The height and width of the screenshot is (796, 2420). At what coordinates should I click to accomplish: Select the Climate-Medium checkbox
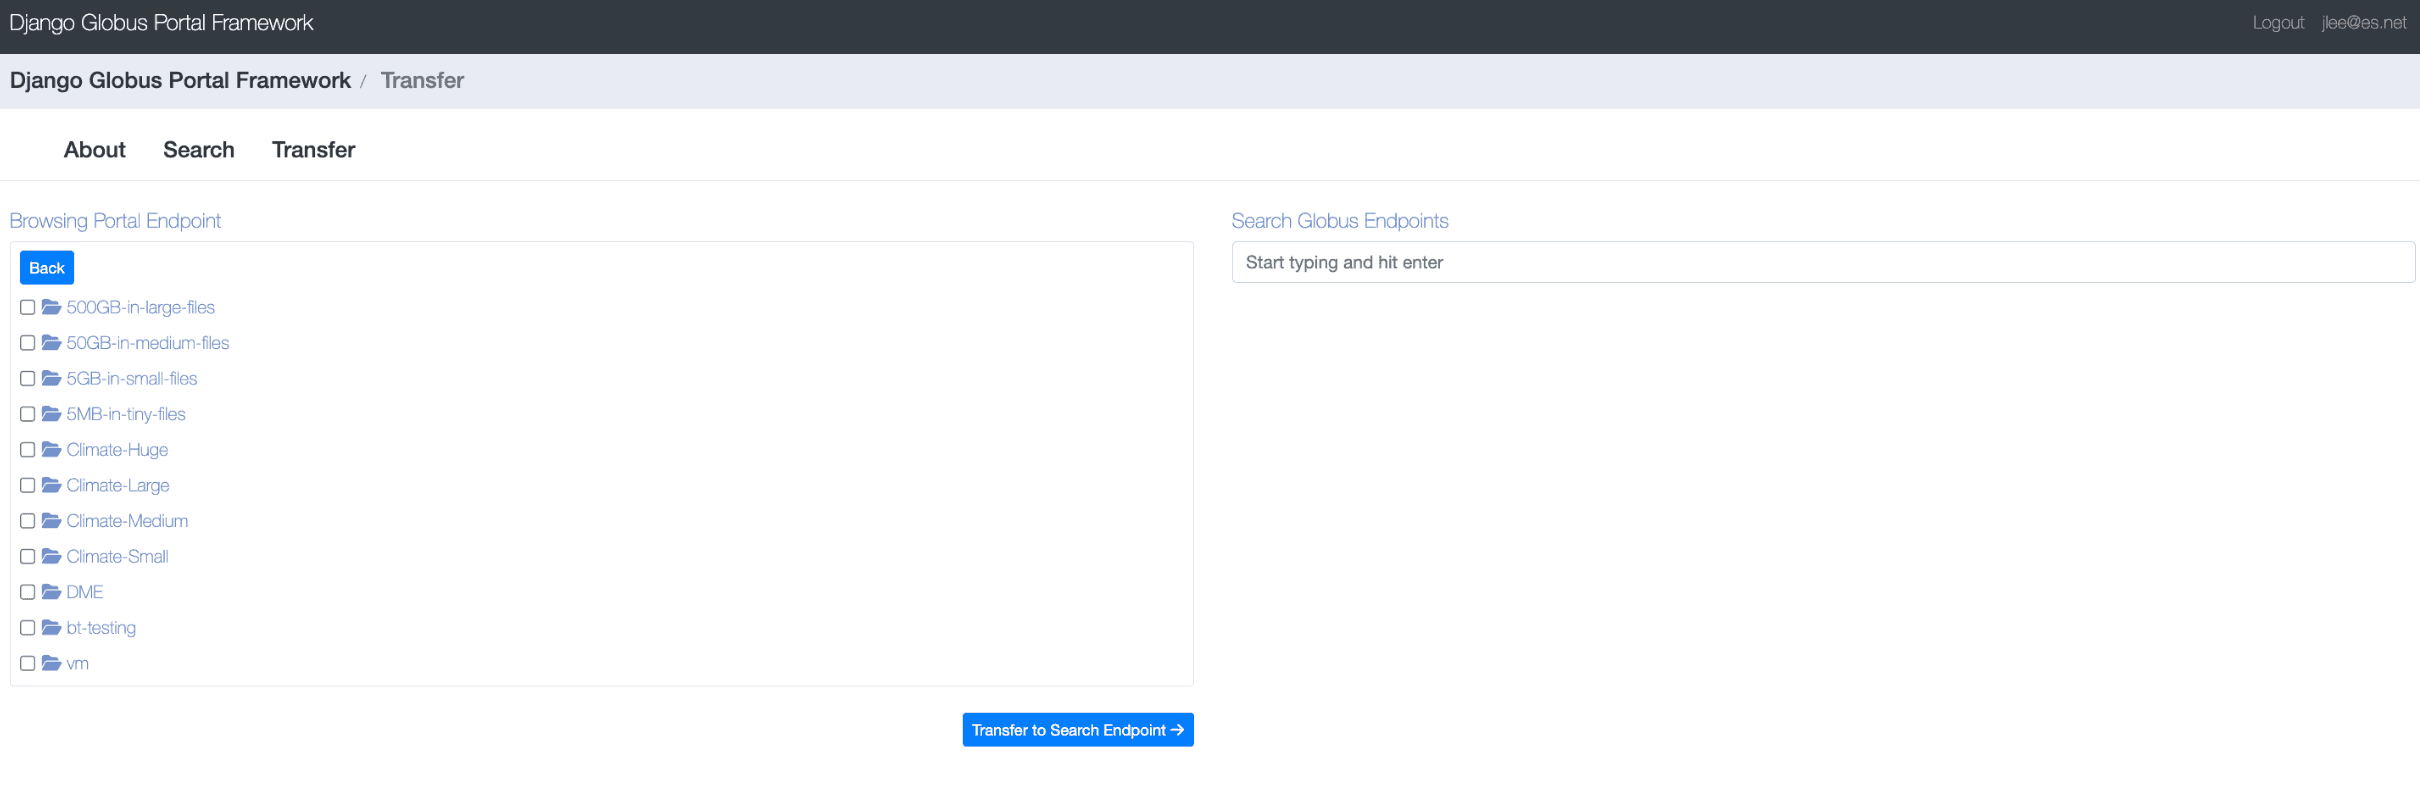(x=28, y=521)
